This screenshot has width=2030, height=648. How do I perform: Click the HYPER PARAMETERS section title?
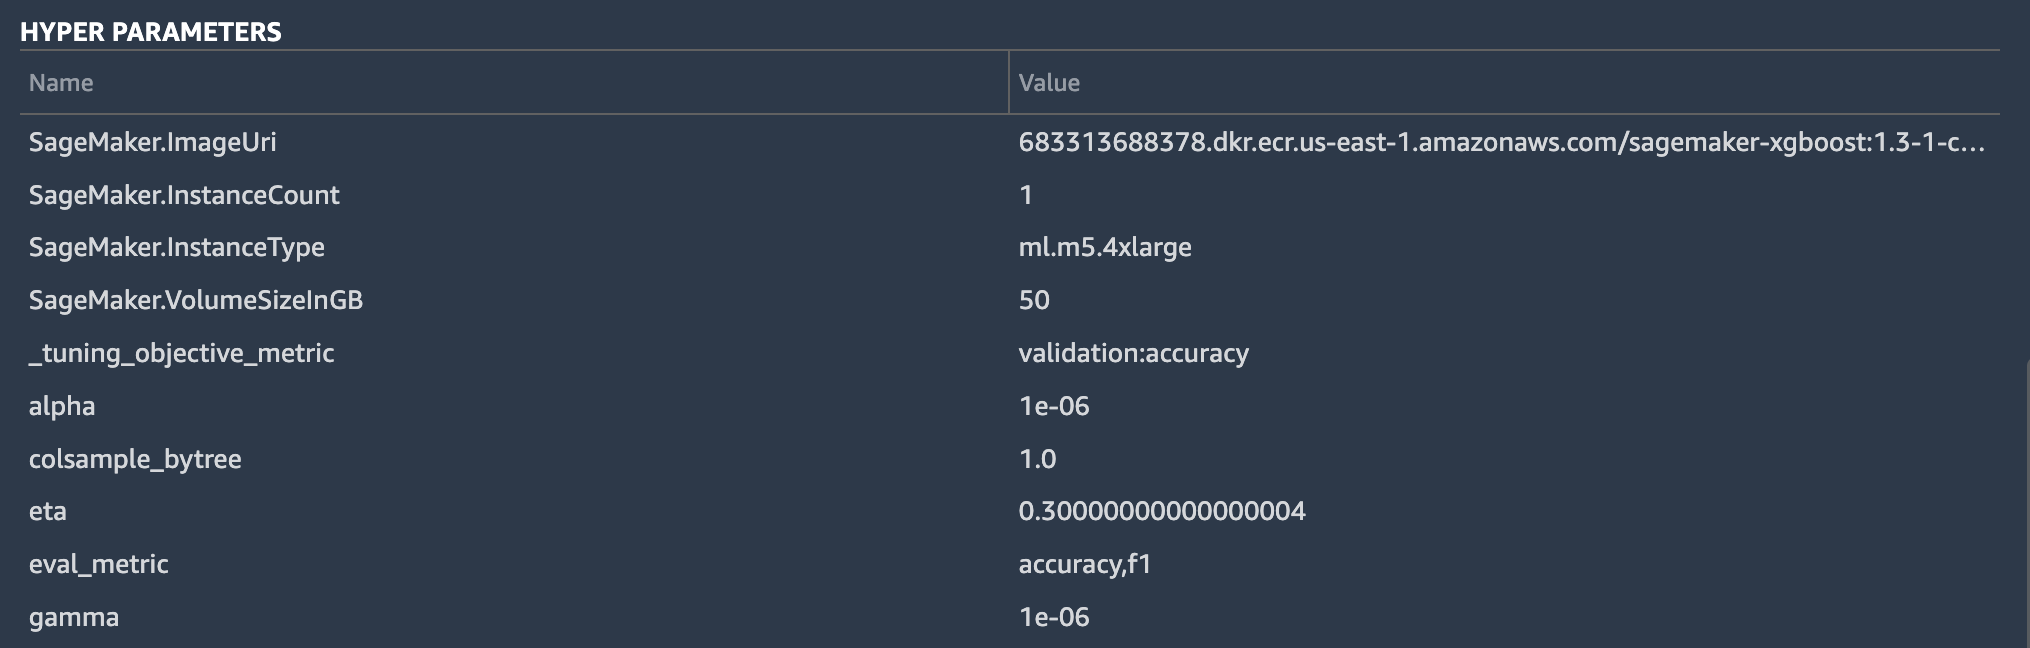(151, 32)
